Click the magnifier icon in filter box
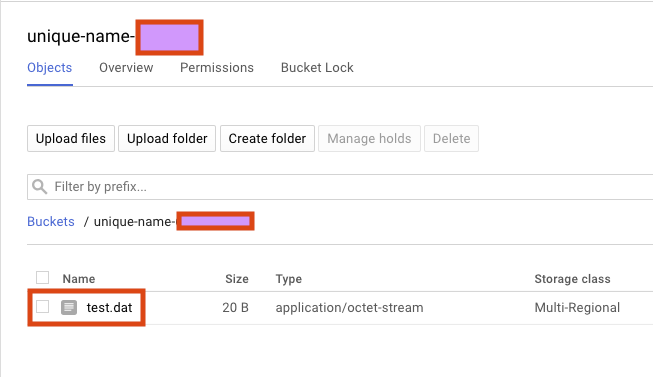This screenshot has width=653, height=377. click(x=40, y=187)
